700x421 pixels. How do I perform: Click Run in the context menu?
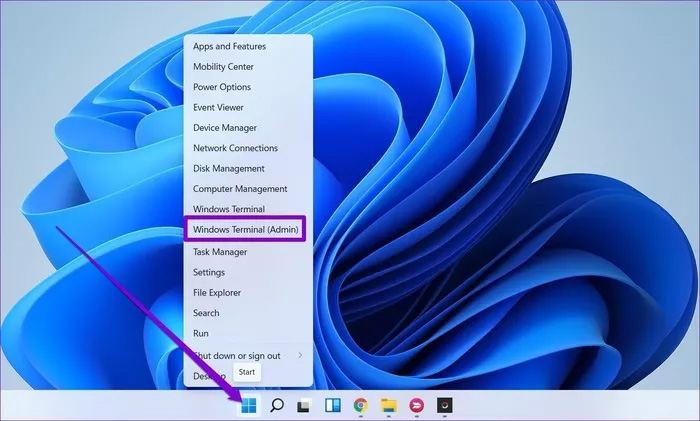pyautogui.click(x=201, y=333)
